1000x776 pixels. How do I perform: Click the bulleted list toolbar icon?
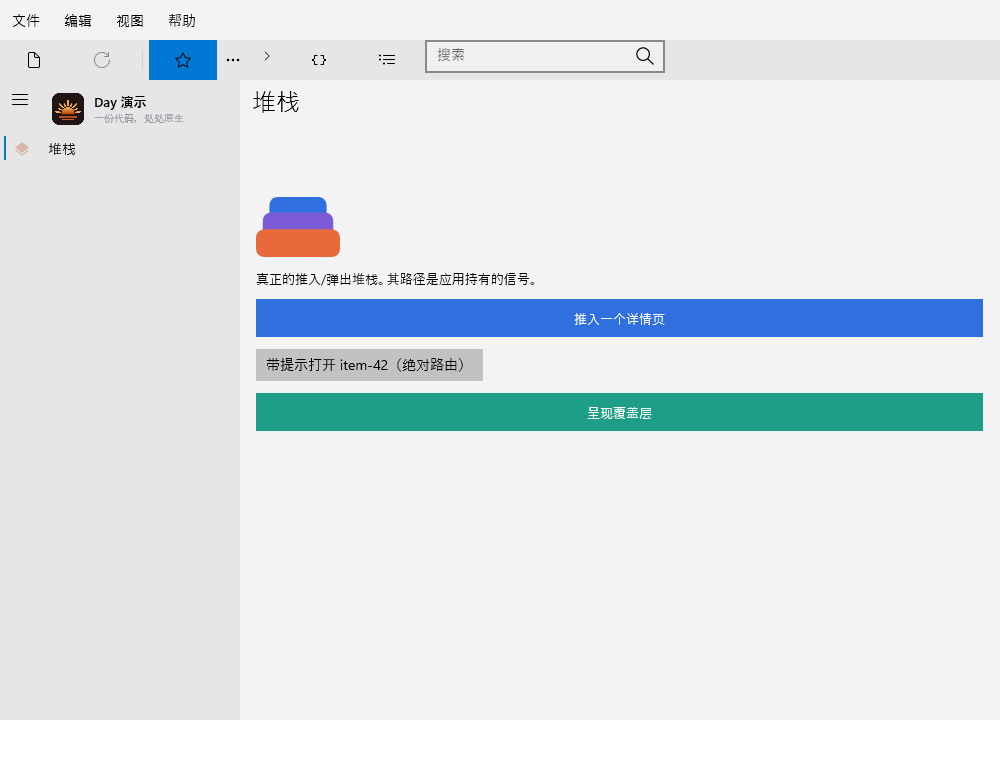click(387, 60)
